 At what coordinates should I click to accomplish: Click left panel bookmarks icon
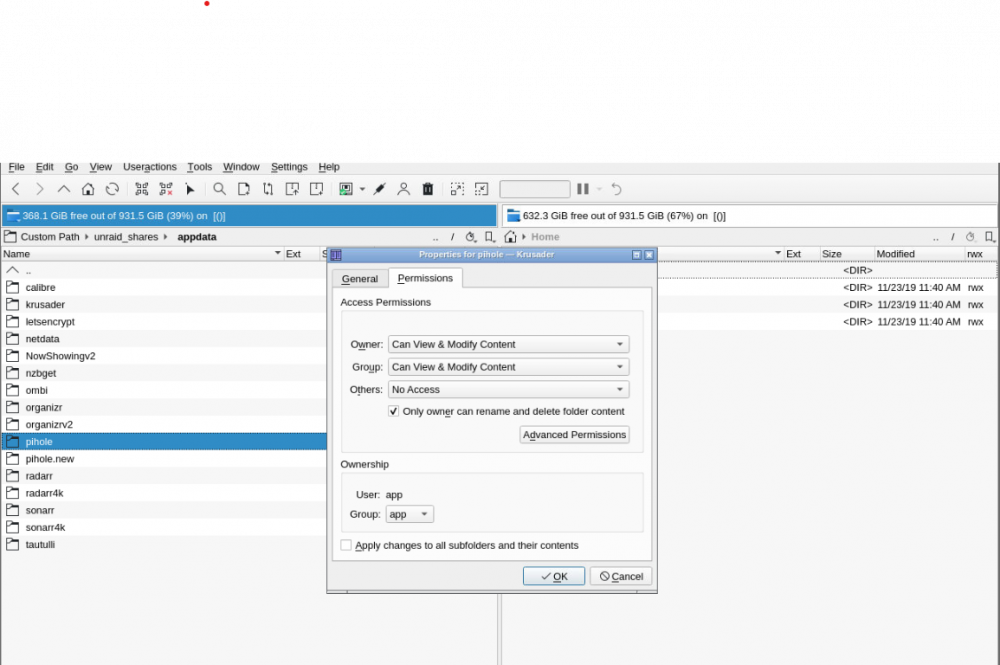click(490, 237)
